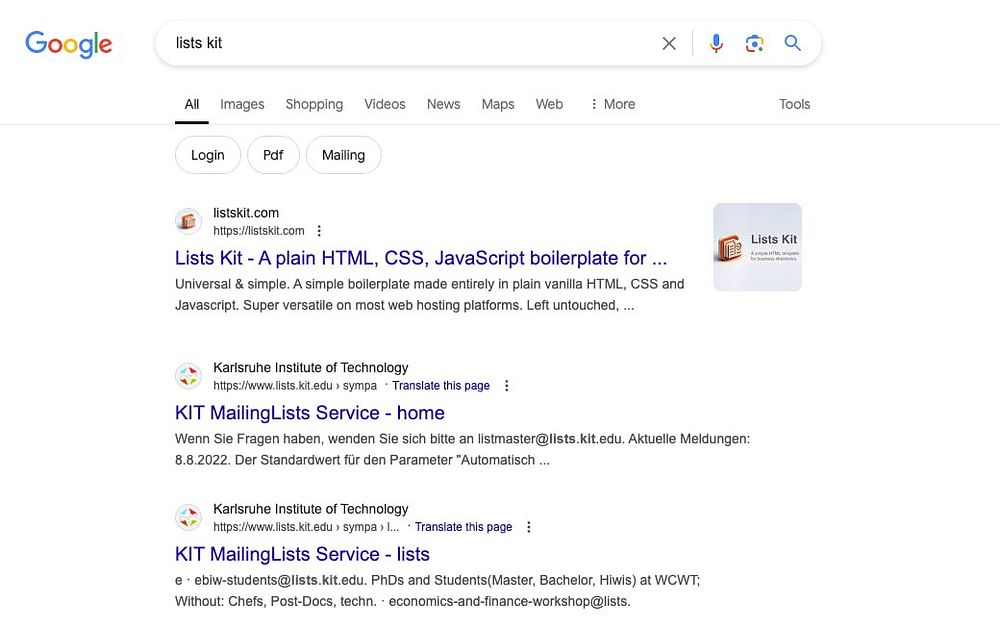1000x631 pixels.
Task: Expand the More search filters menu
Action: tap(612, 104)
